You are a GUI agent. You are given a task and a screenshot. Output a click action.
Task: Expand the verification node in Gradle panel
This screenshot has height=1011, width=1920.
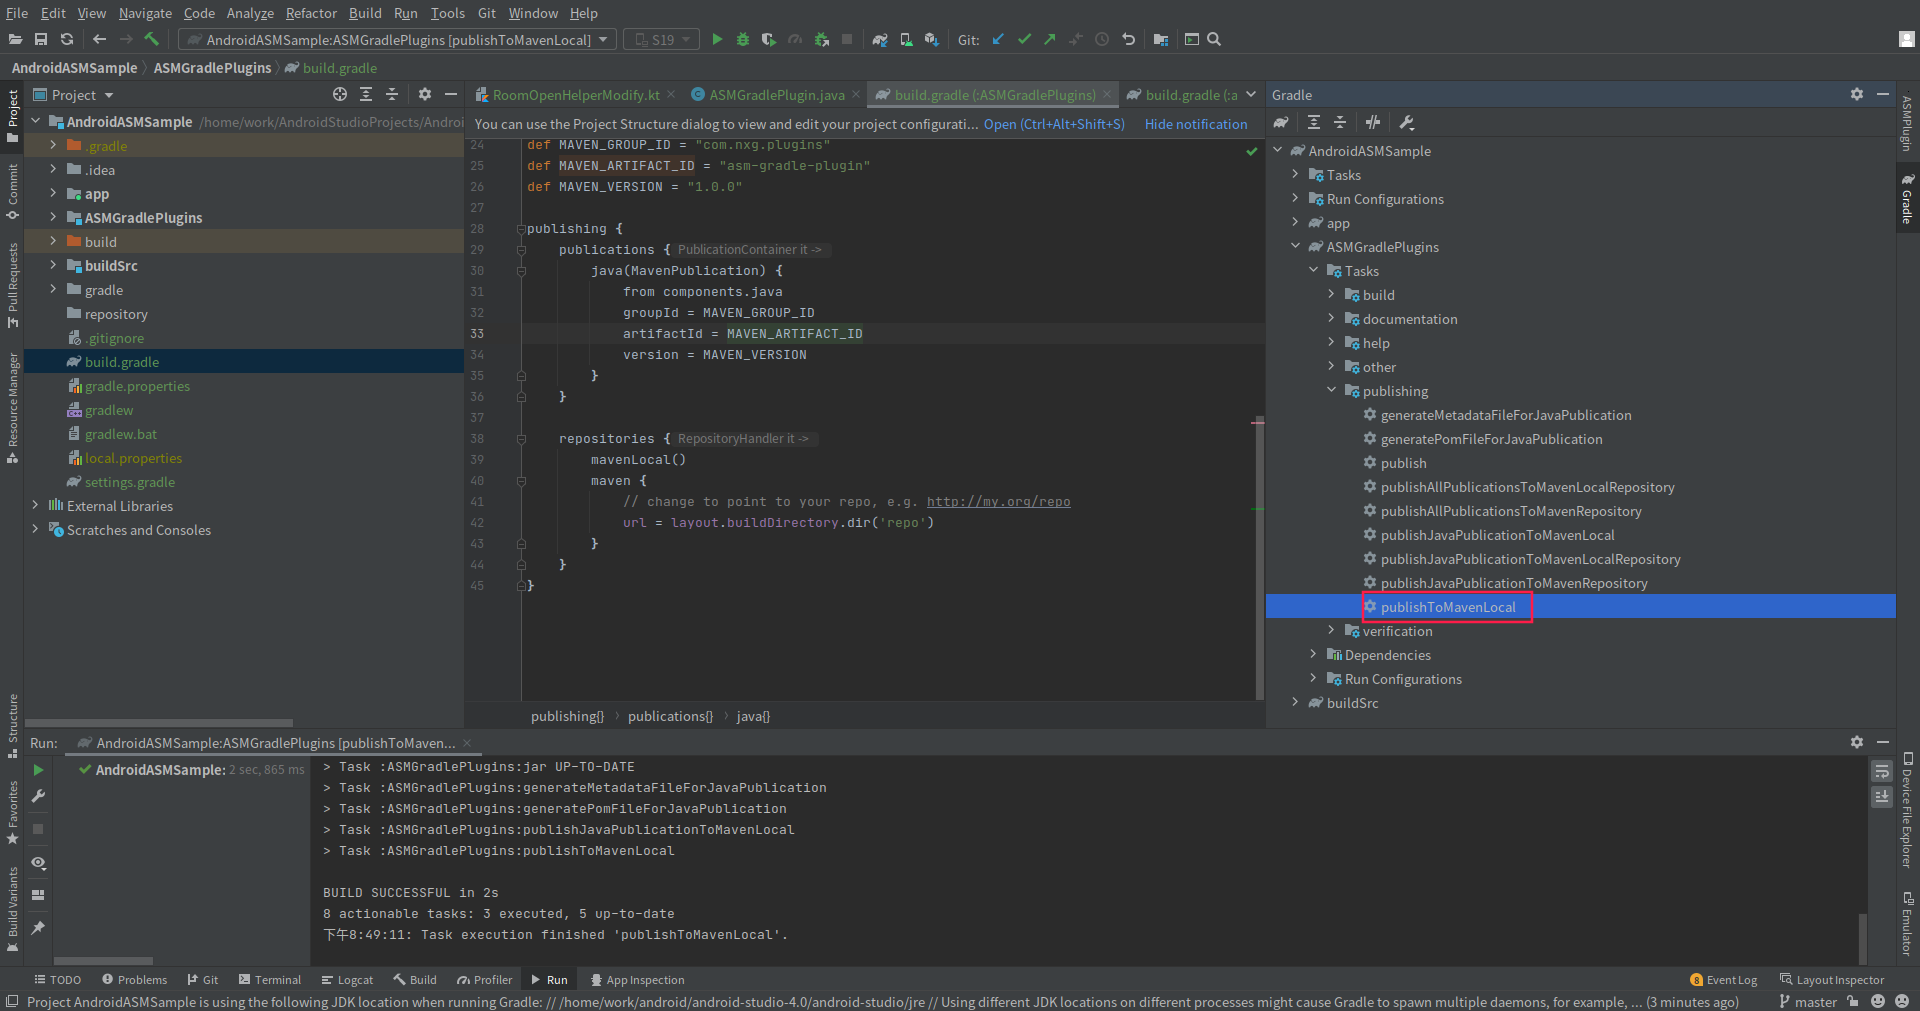(x=1331, y=630)
